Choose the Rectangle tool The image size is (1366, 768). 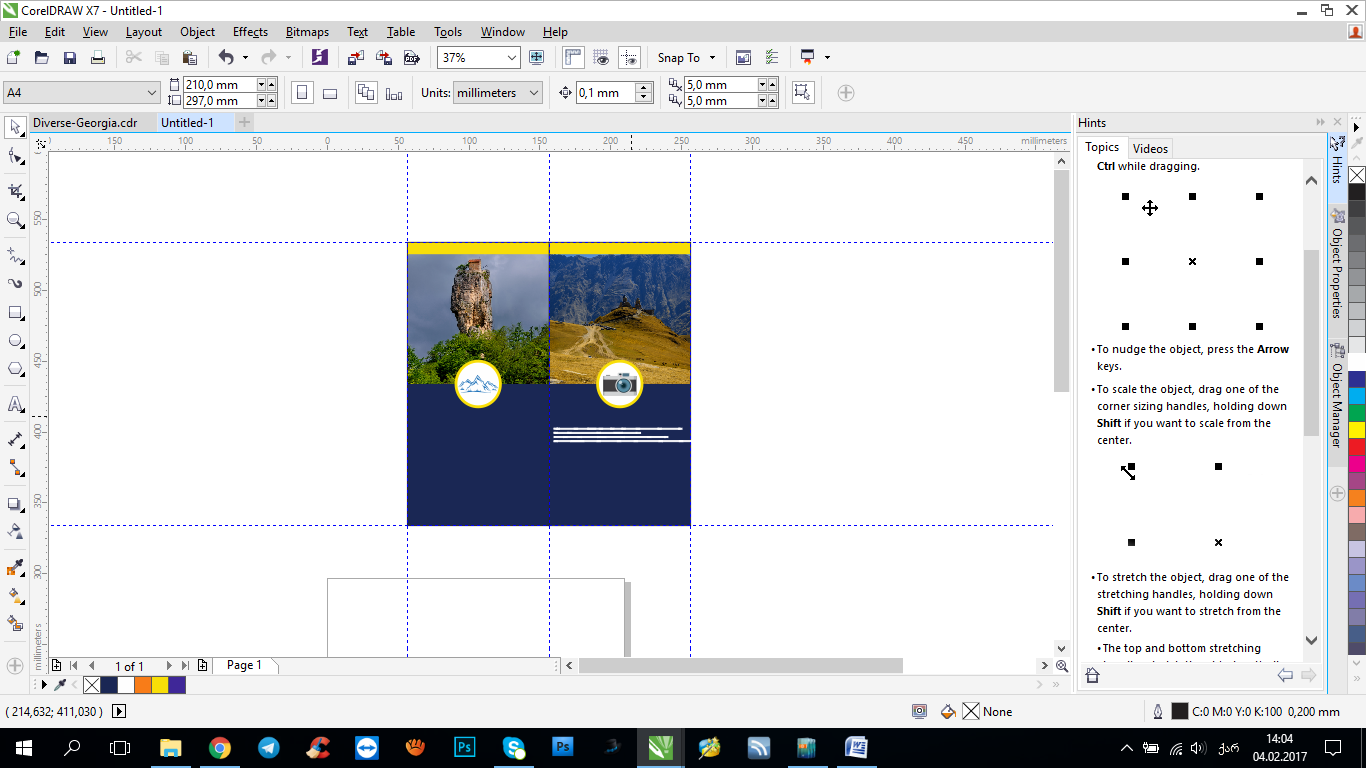(15, 313)
